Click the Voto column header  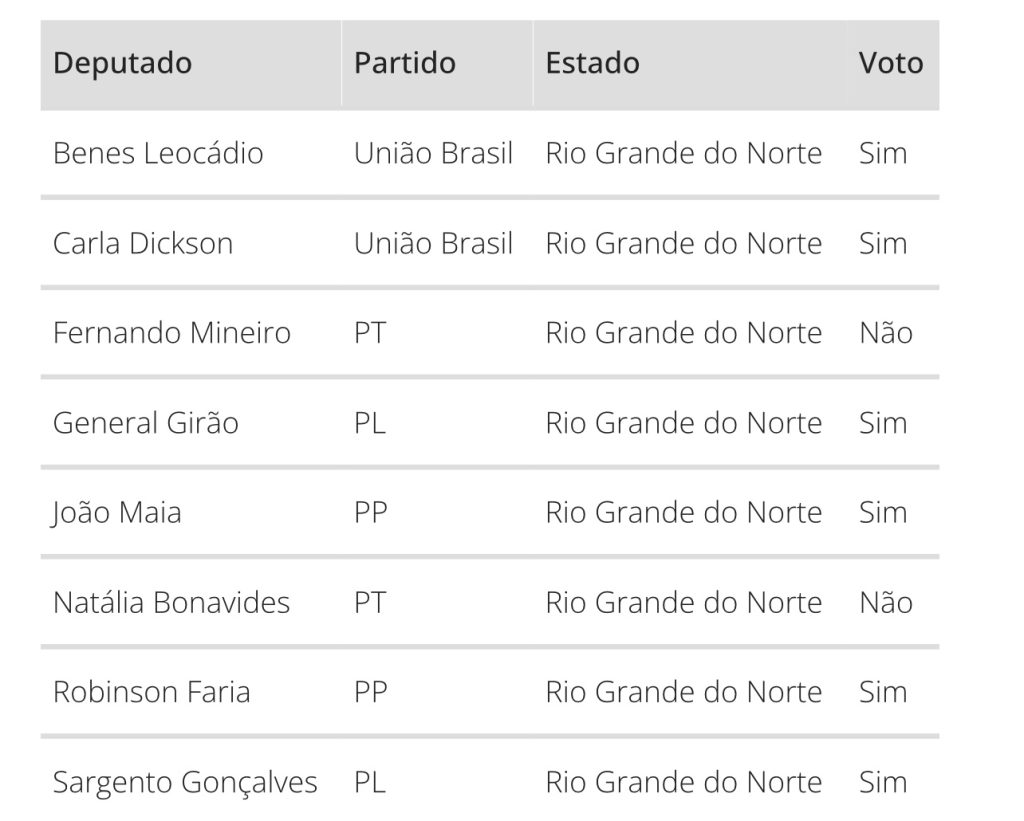[x=891, y=63]
